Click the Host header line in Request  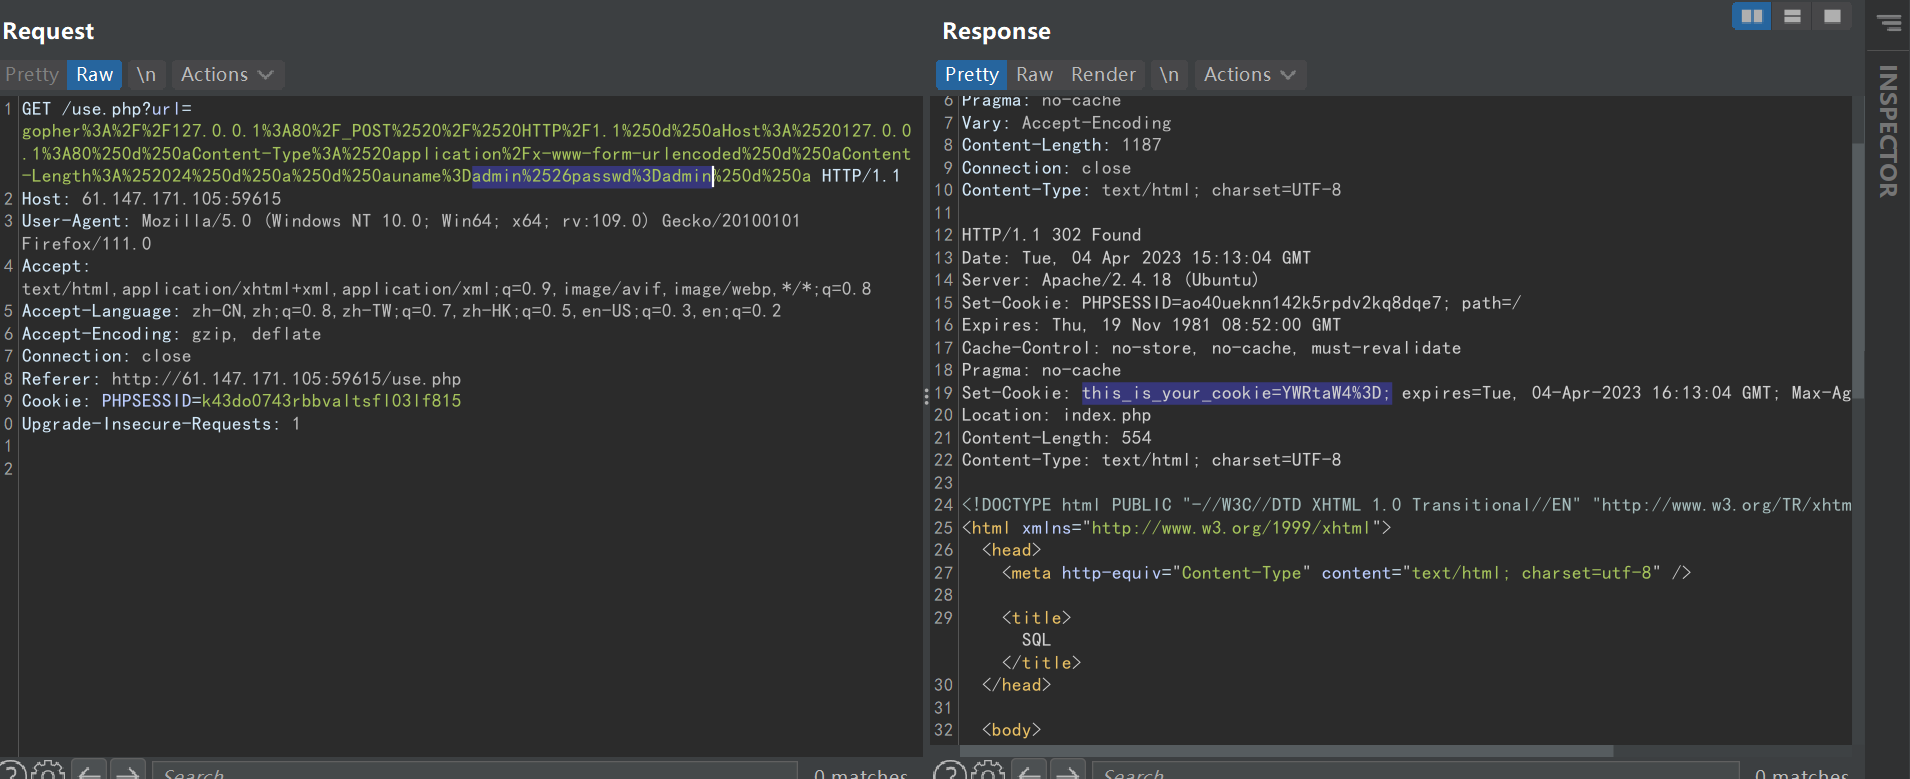point(152,198)
